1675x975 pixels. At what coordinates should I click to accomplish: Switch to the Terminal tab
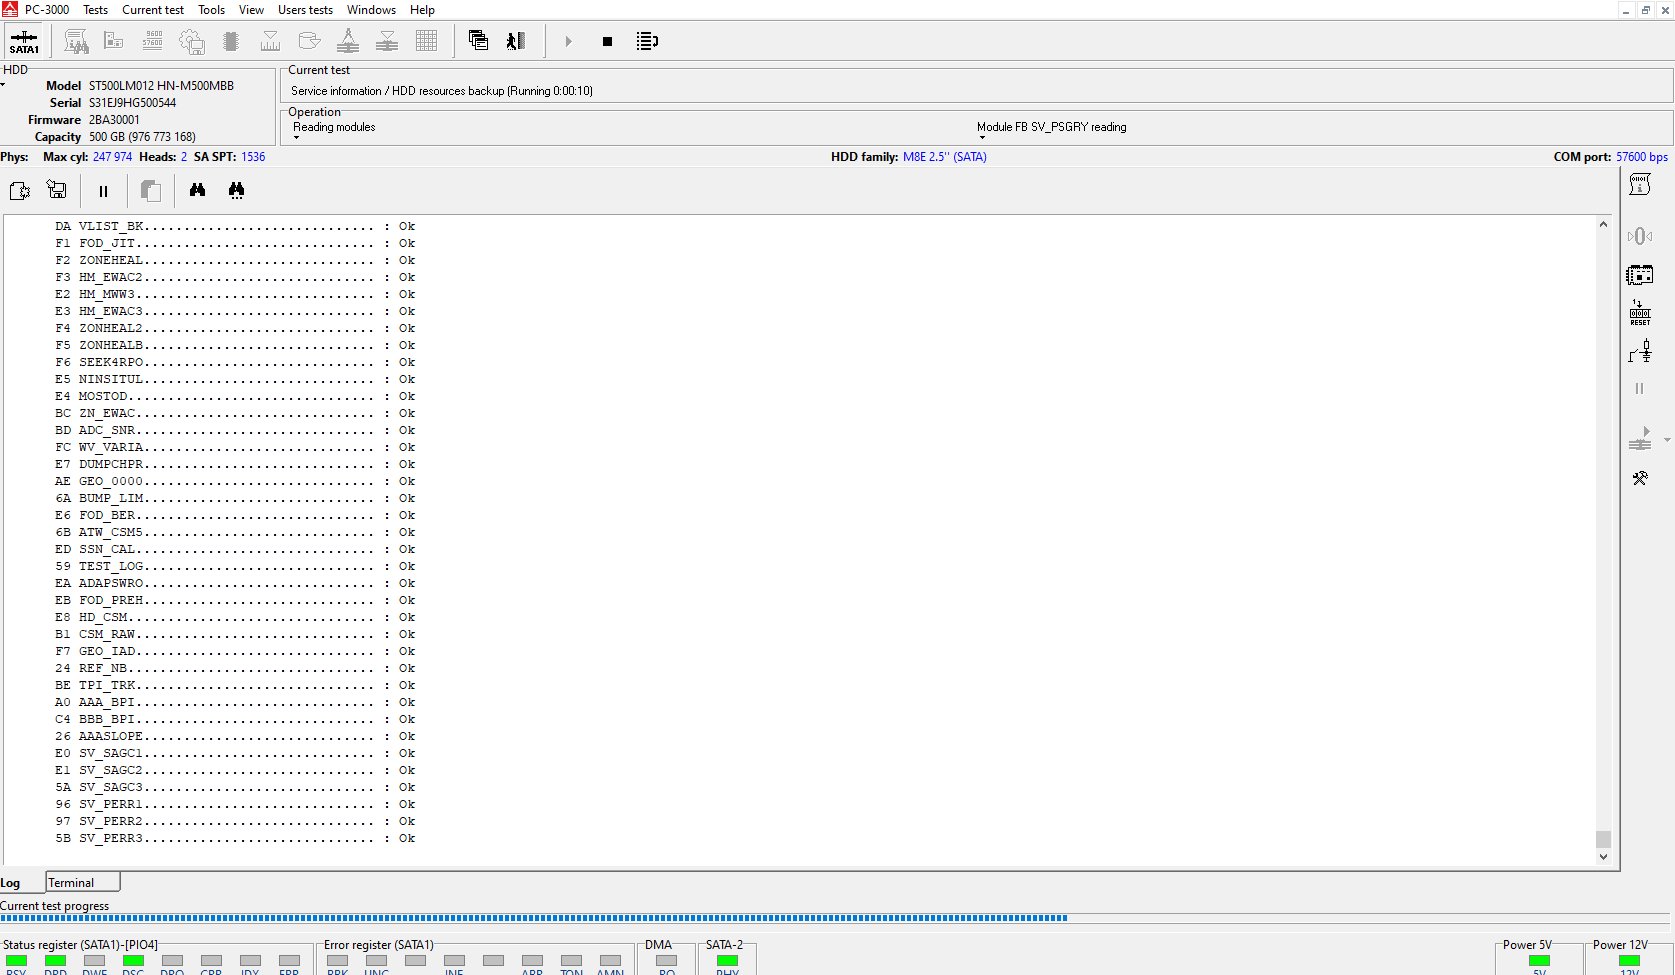tap(72, 883)
